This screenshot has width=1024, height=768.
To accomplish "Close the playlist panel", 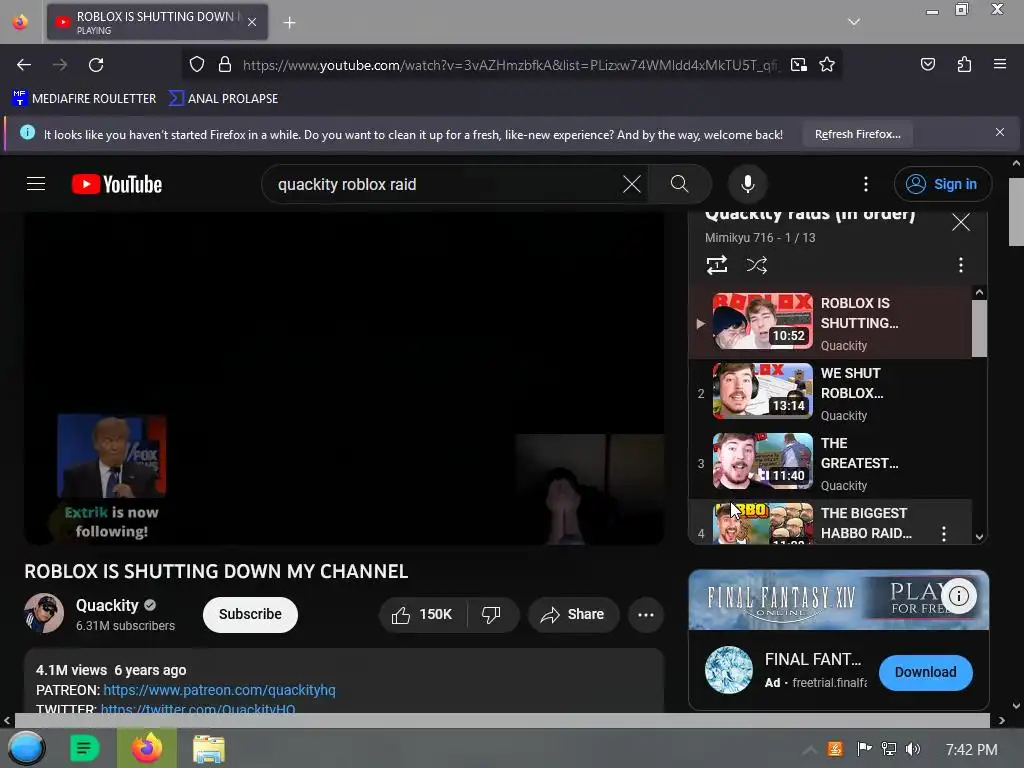I will pyautogui.click(x=961, y=222).
